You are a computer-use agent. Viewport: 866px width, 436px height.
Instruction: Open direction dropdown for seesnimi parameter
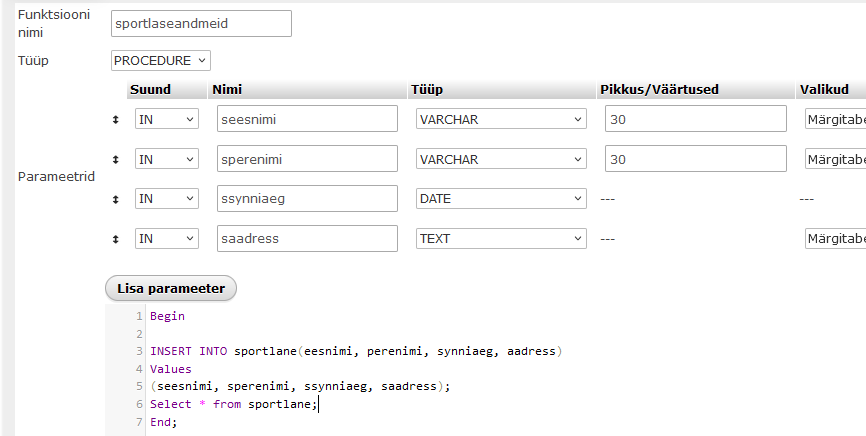(167, 120)
